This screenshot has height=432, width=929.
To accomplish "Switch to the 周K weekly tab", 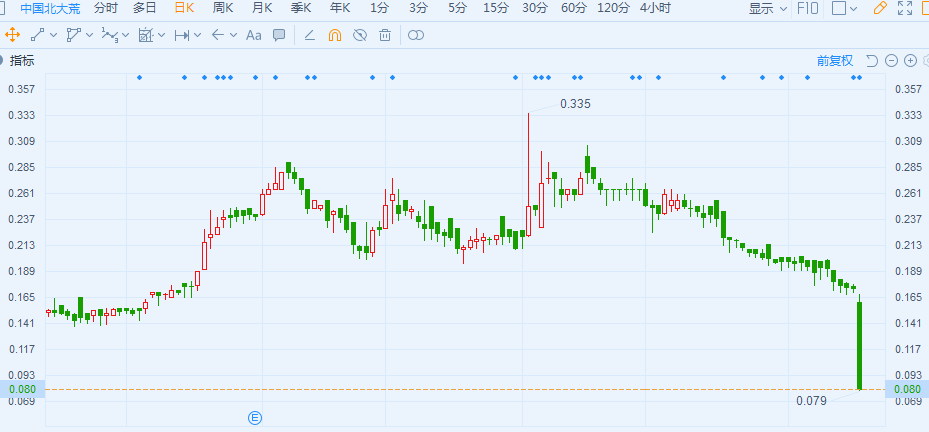I will [x=223, y=8].
